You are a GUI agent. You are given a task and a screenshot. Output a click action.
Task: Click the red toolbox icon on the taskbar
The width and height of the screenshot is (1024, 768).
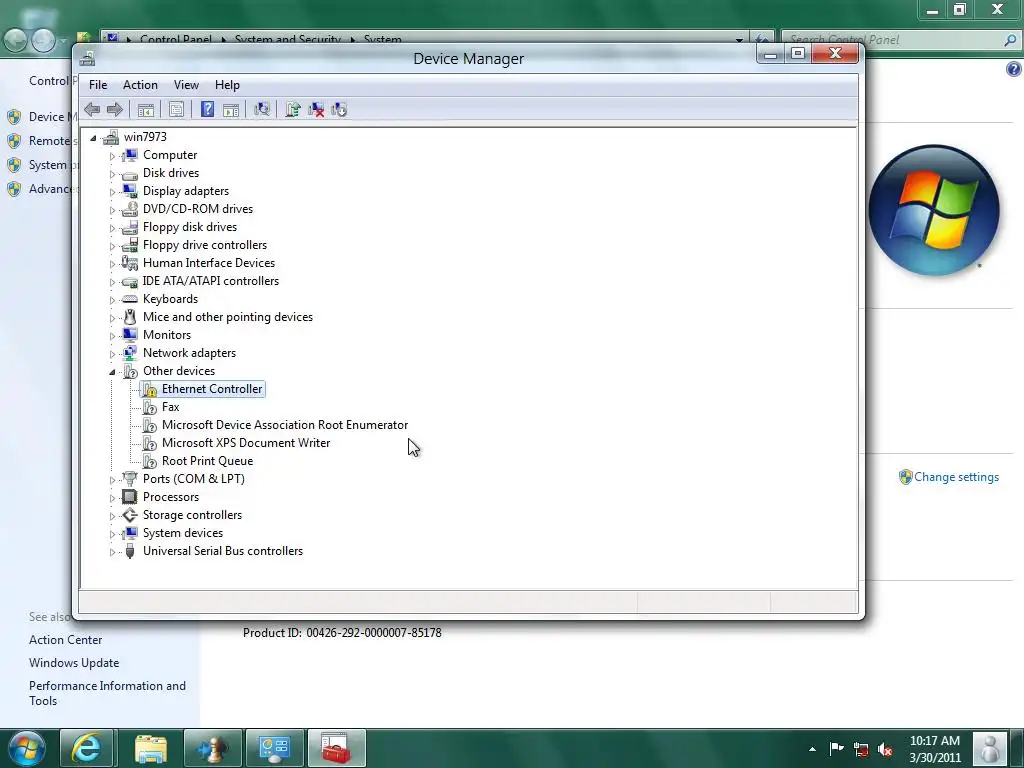(x=336, y=748)
